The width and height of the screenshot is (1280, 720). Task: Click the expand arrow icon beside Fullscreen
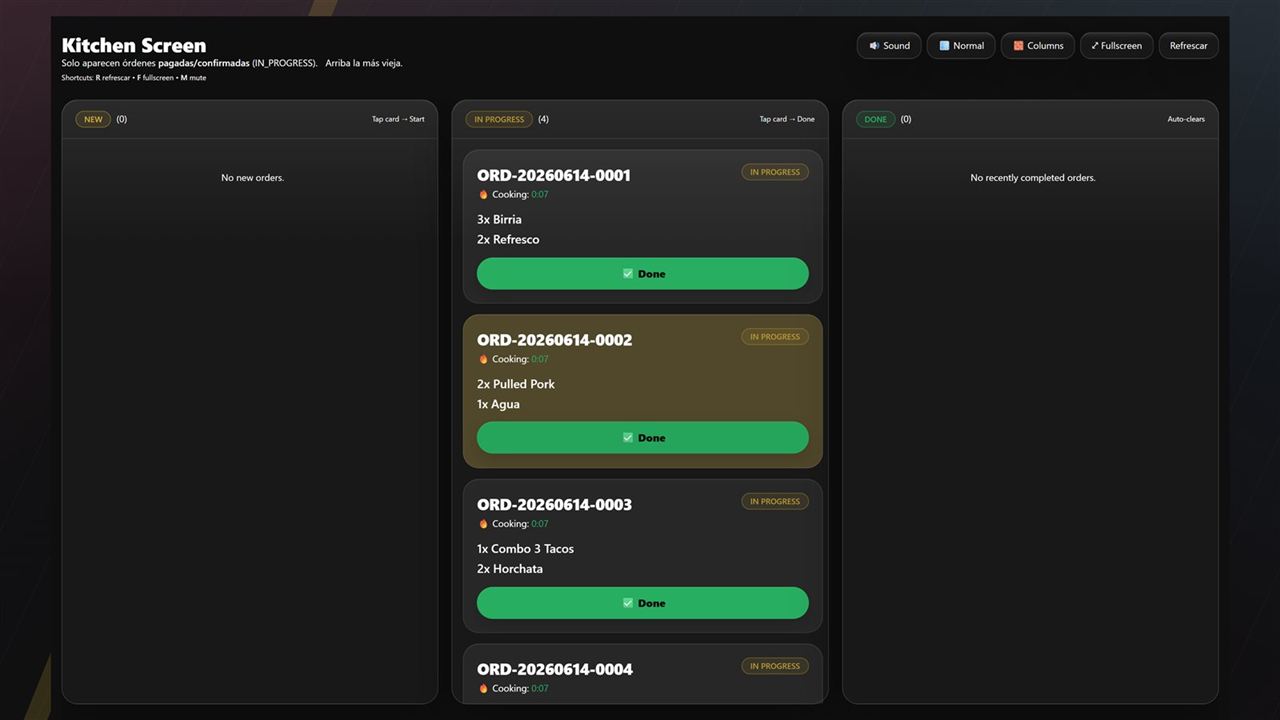[x=1095, y=46]
